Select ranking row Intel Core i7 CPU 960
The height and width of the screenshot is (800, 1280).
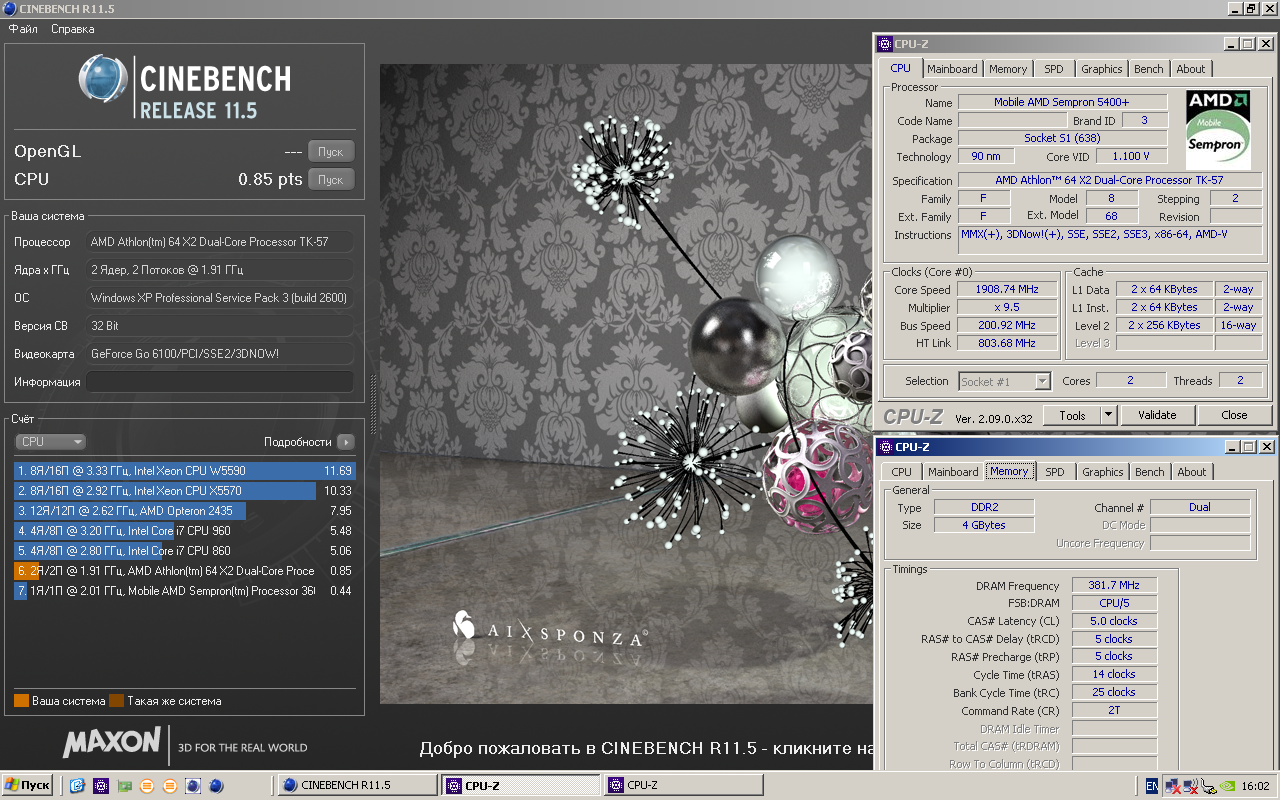185,531
